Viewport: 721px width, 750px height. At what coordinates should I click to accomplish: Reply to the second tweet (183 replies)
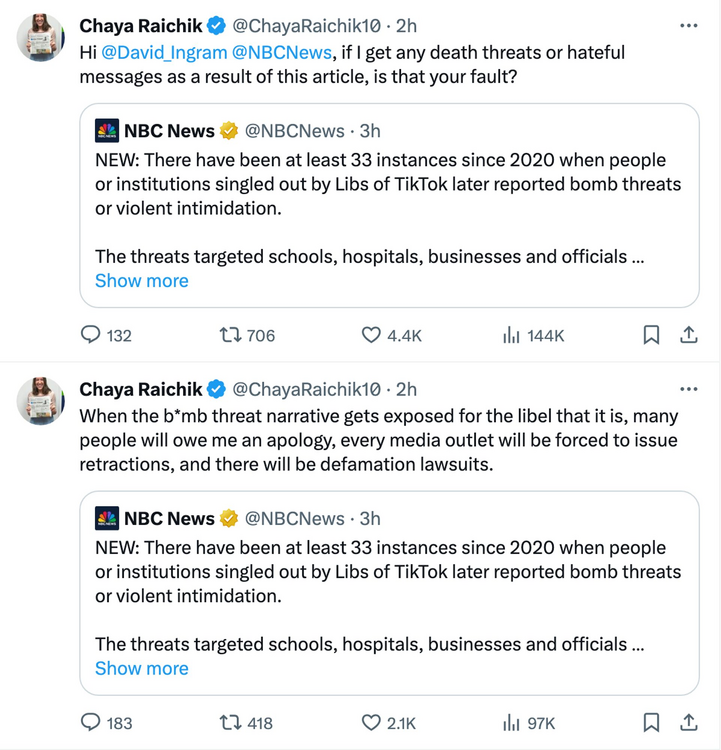pos(91,722)
